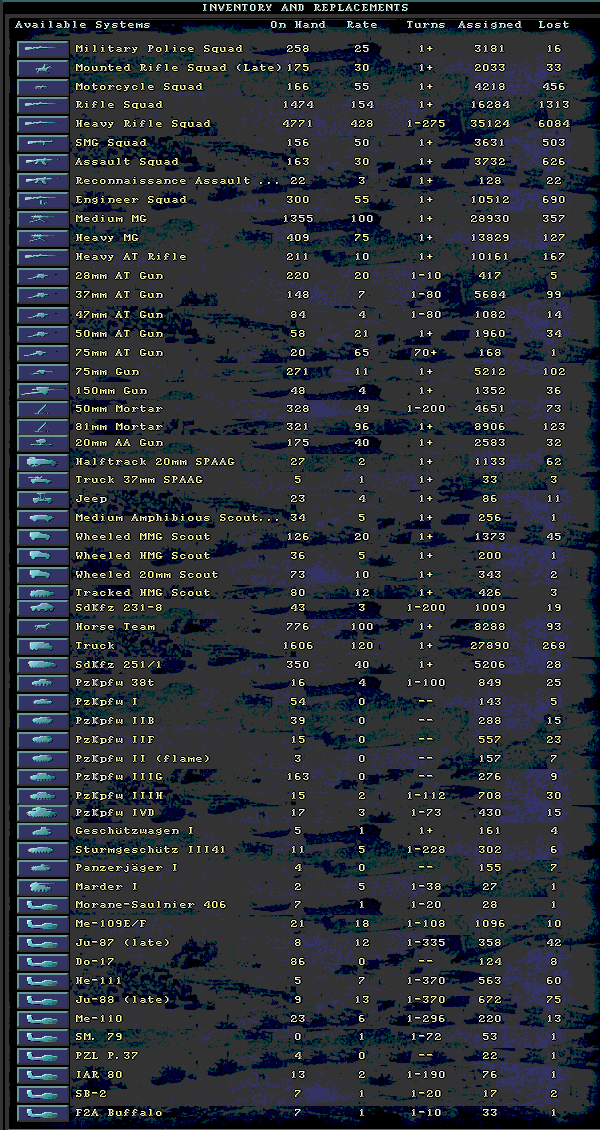600x1130 pixels.
Task: Select the Medium MG icon
Action: pyautogui.click(x=43, y=218)
